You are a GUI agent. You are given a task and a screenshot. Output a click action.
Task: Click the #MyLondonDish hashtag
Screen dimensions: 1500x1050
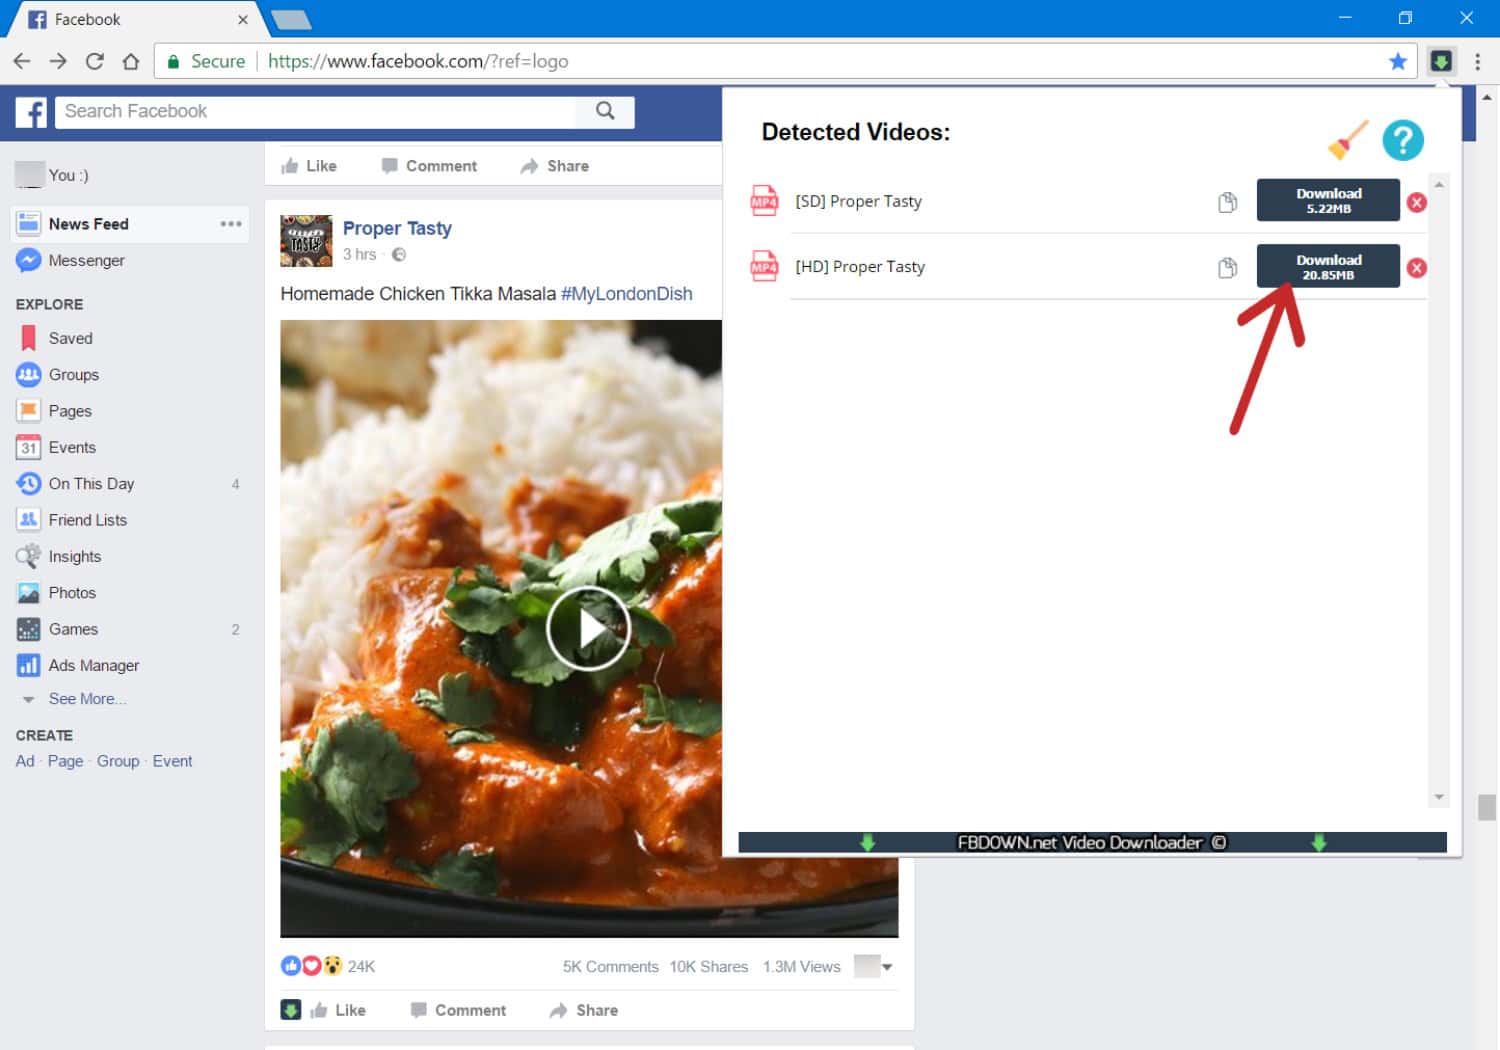tap(626, 294)
